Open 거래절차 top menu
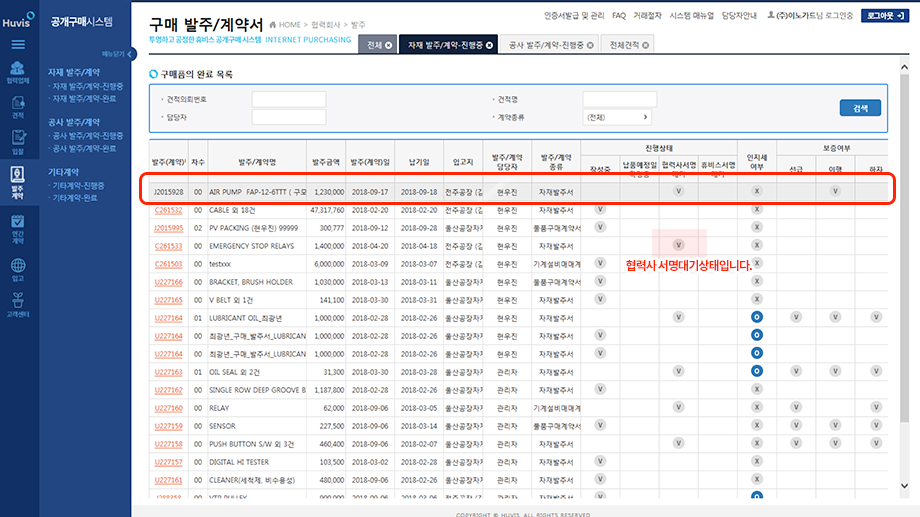Viewport: 920px width, 517px height. (647, 16)
